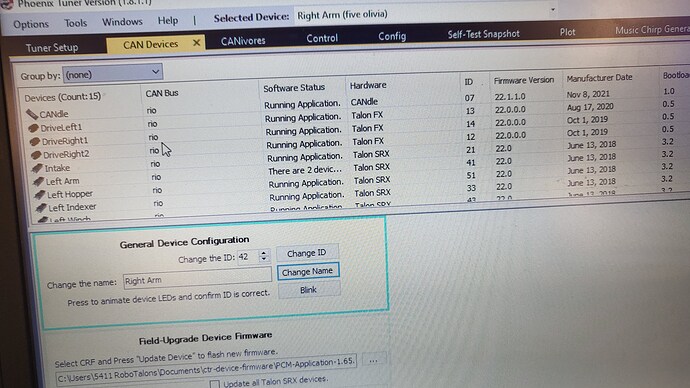Click the Change ID button

tap(307, 253)
